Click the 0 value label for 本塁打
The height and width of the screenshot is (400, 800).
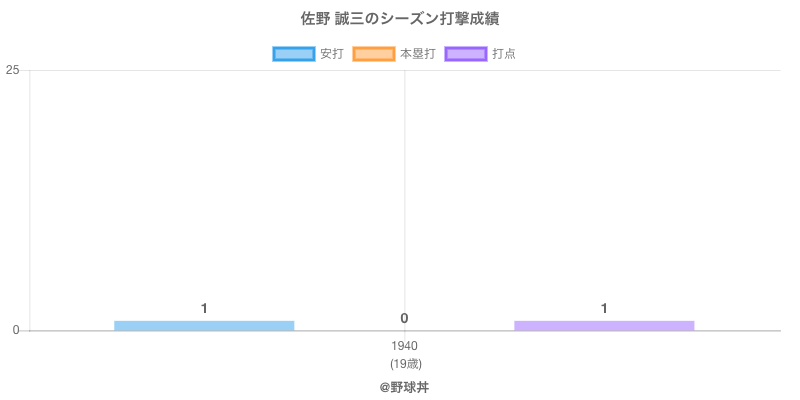point(404,318)
